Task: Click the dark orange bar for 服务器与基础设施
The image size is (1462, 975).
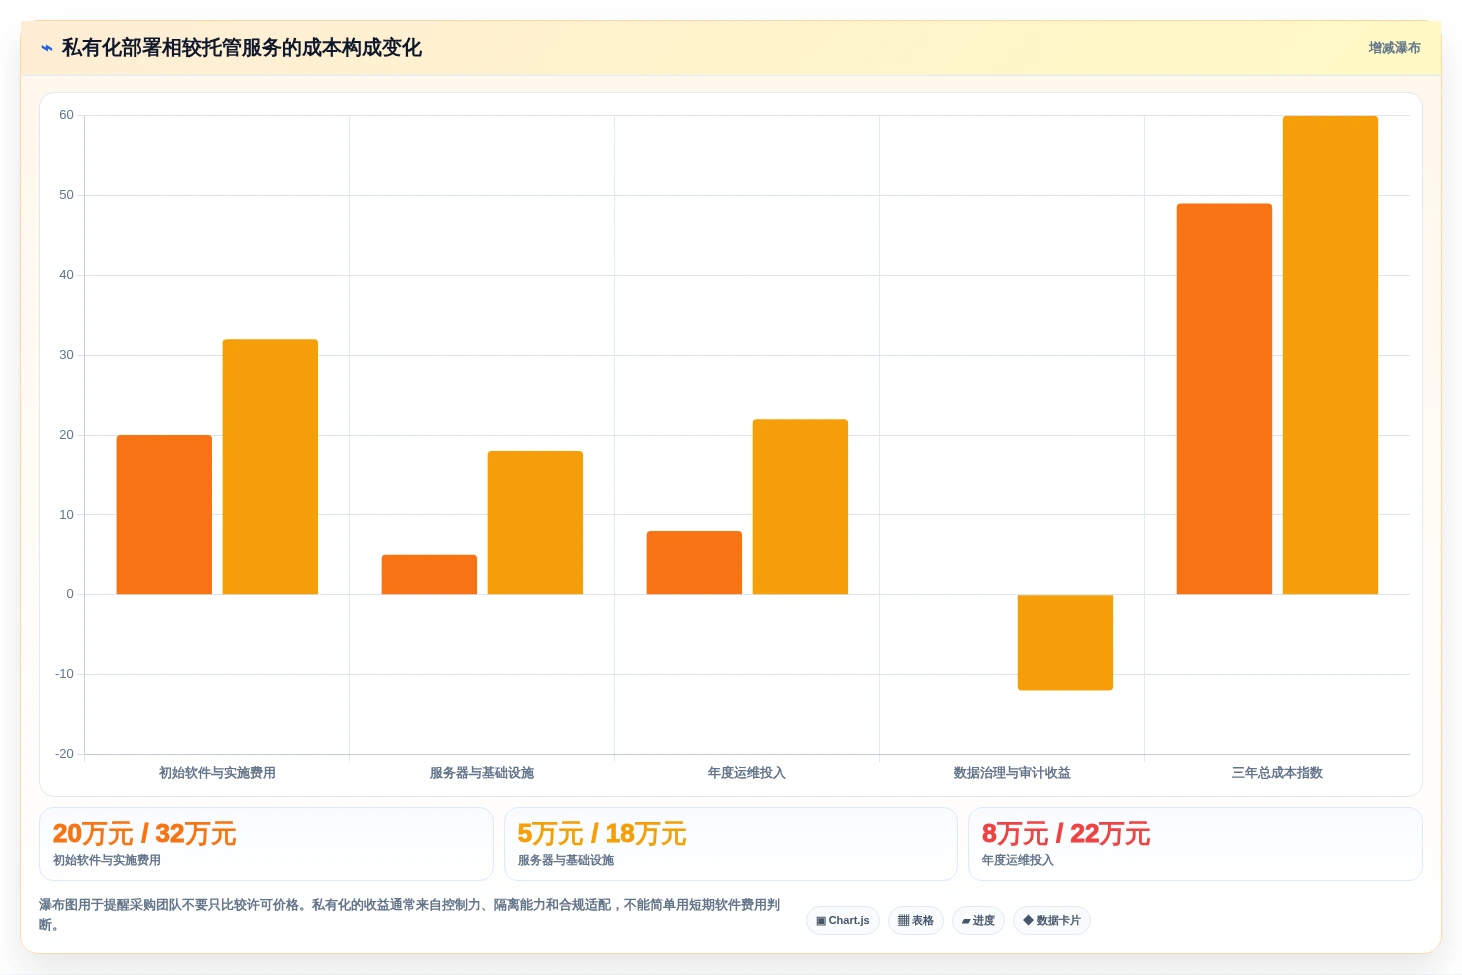Action: pyautogui.click(x=429, y=575)
